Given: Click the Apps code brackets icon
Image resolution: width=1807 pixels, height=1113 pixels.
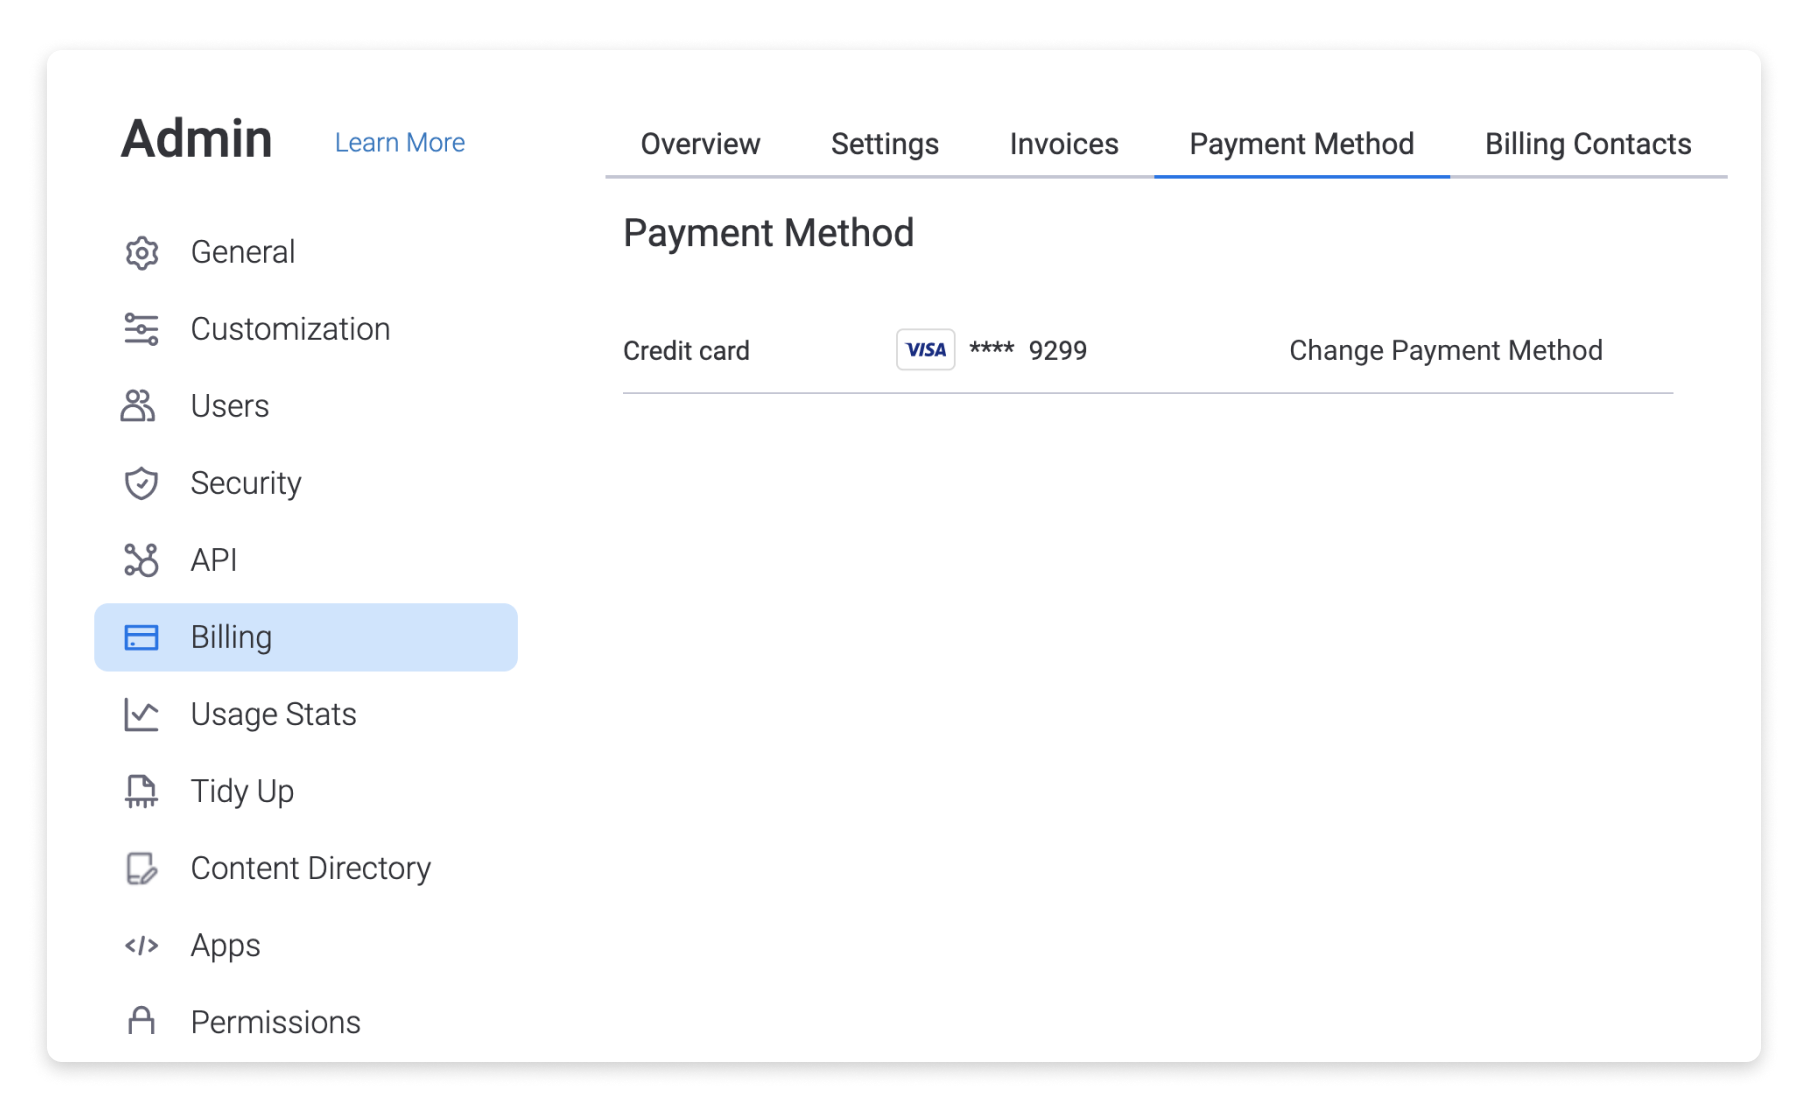Looking at the screenshot, I should coord(141,945).
